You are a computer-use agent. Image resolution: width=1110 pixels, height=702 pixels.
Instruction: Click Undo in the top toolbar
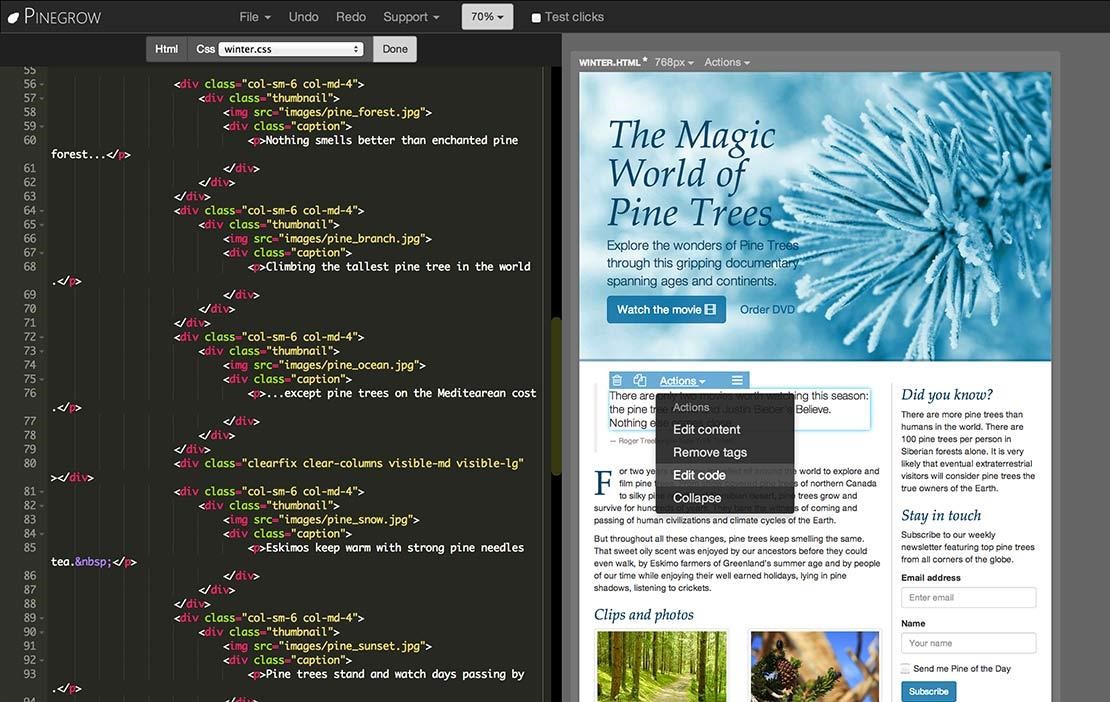[x=303, y=16]
